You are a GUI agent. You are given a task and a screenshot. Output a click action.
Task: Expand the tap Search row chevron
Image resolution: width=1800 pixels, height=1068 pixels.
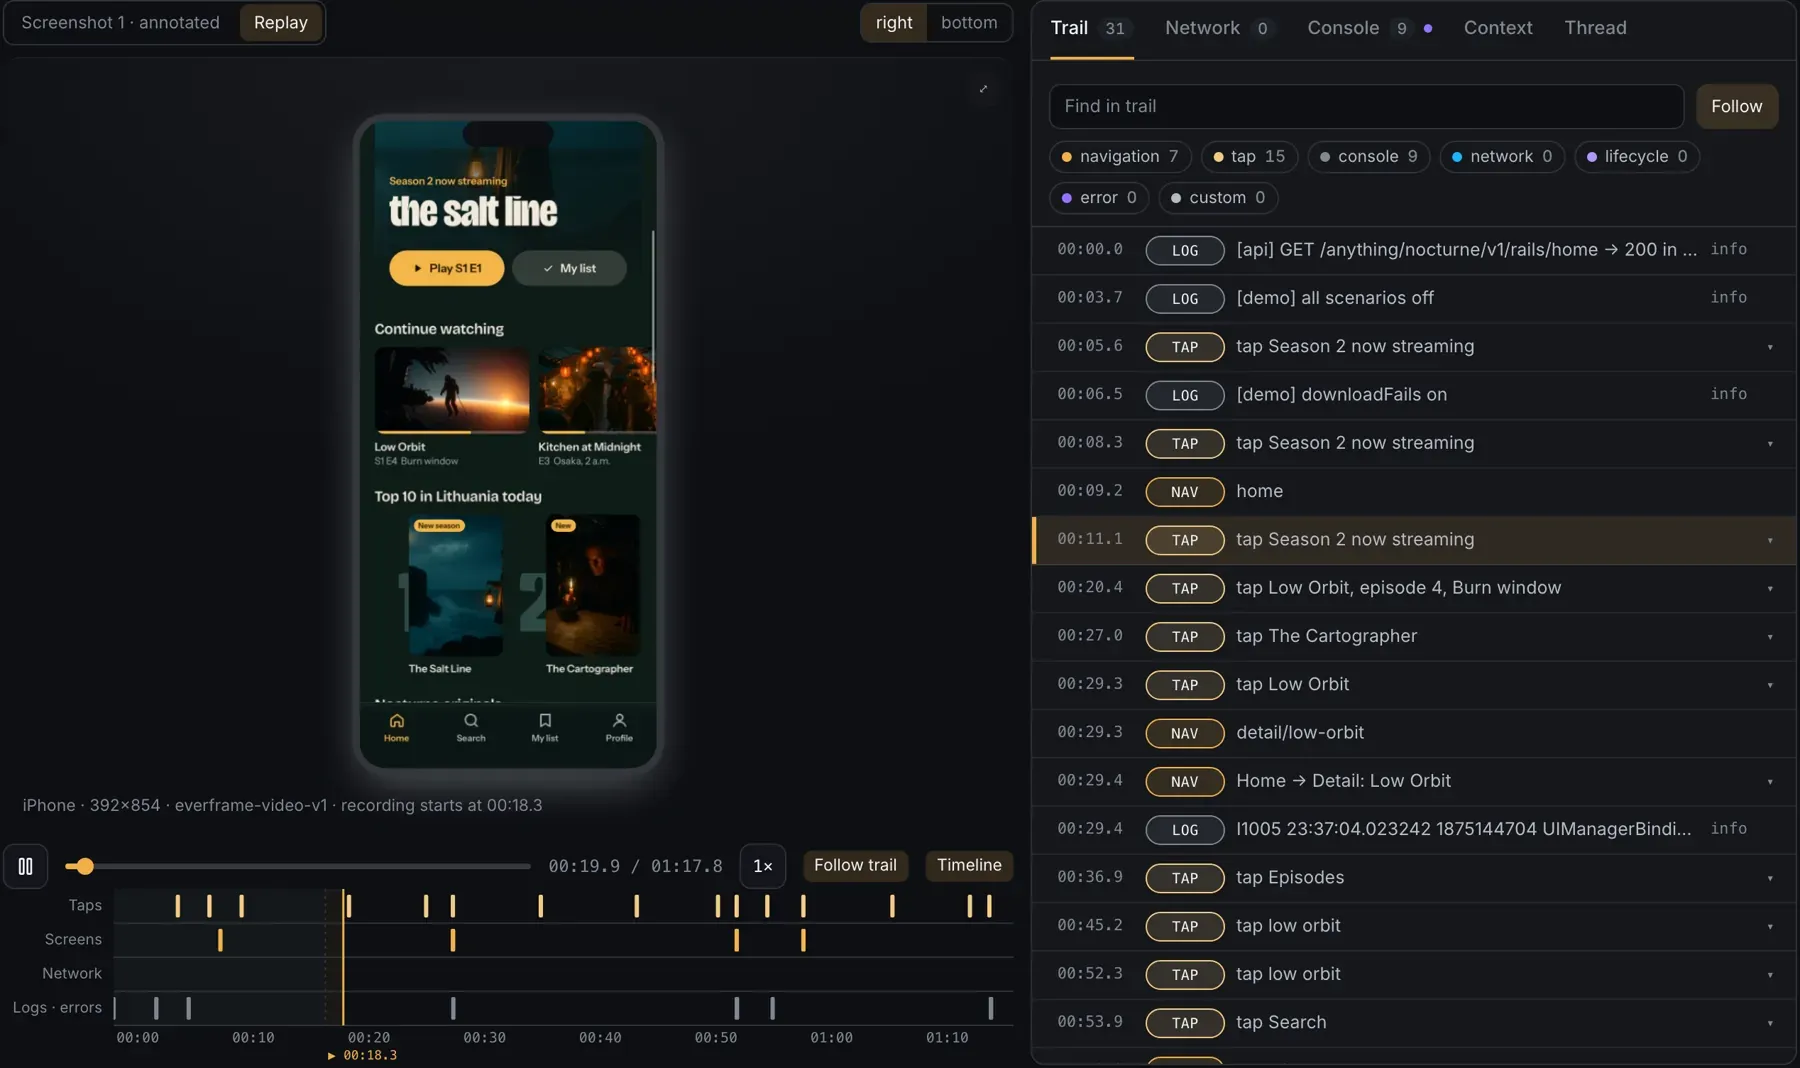pyautogui.click(x=1770, y=1023)
